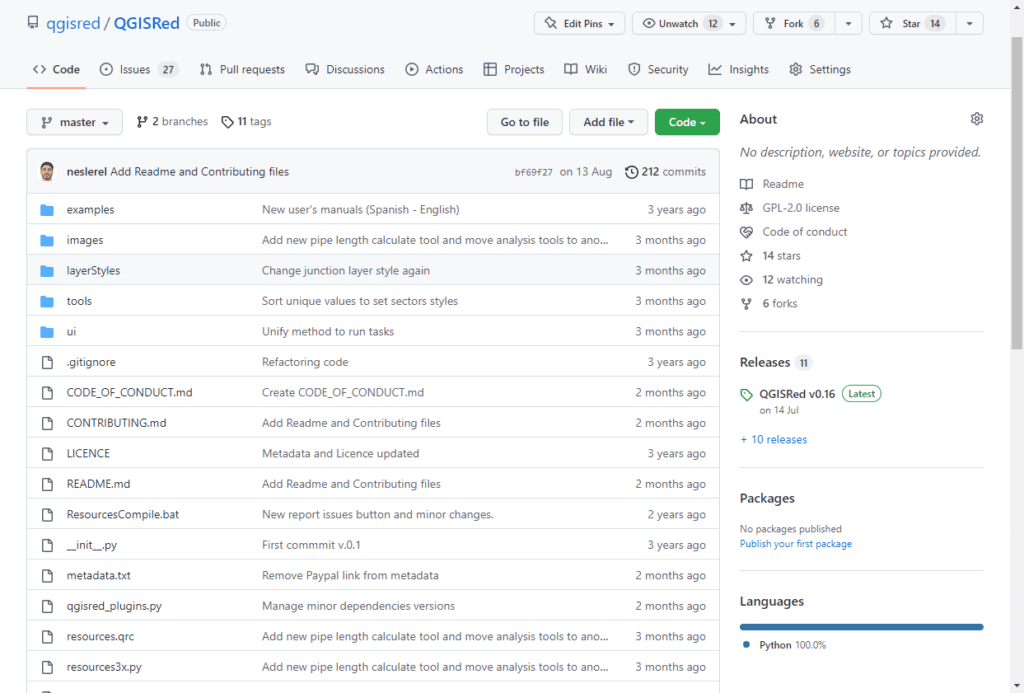Open the green Code dropdown

point(687,122)
